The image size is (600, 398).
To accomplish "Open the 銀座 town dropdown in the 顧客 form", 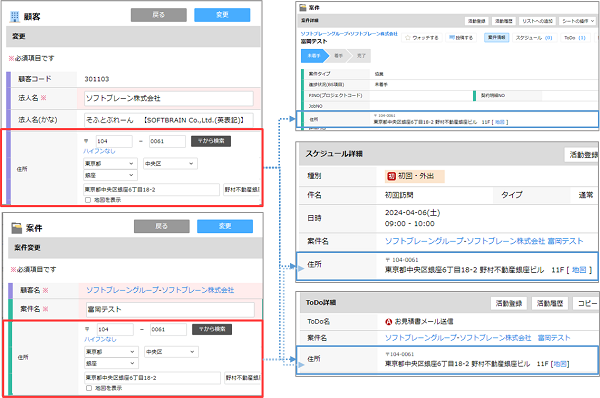I will [110, 175].
